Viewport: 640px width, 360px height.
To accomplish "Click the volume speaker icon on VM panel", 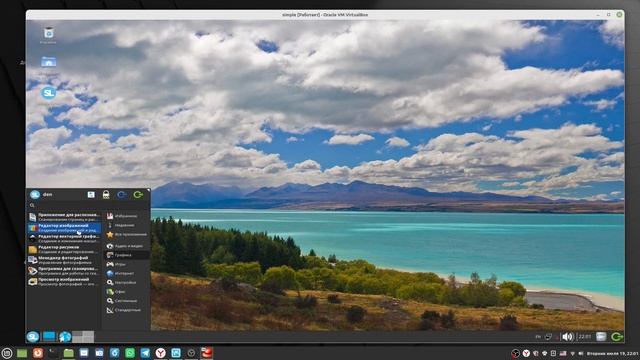I will (567, 337).
